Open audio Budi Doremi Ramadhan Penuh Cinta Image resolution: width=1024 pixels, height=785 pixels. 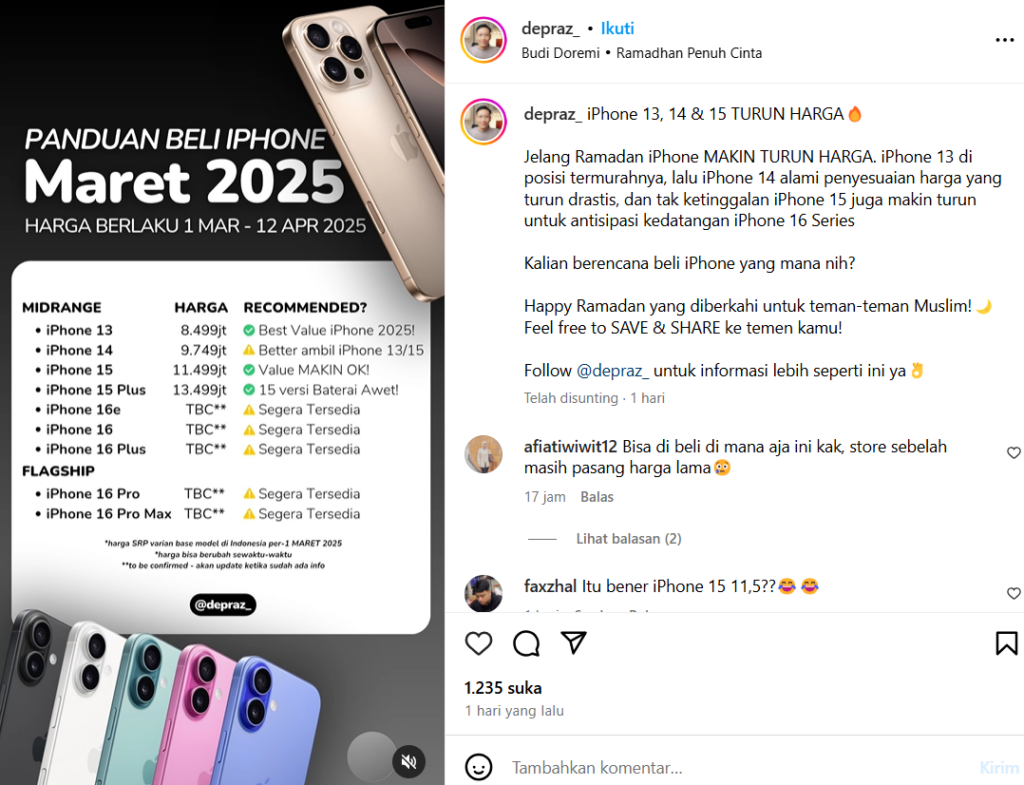pos(641,53)
